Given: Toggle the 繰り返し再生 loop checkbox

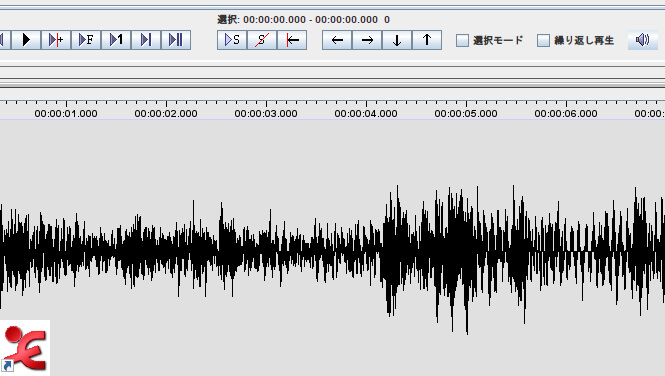Looking at the screenshot, I should [x=543, y=41].
